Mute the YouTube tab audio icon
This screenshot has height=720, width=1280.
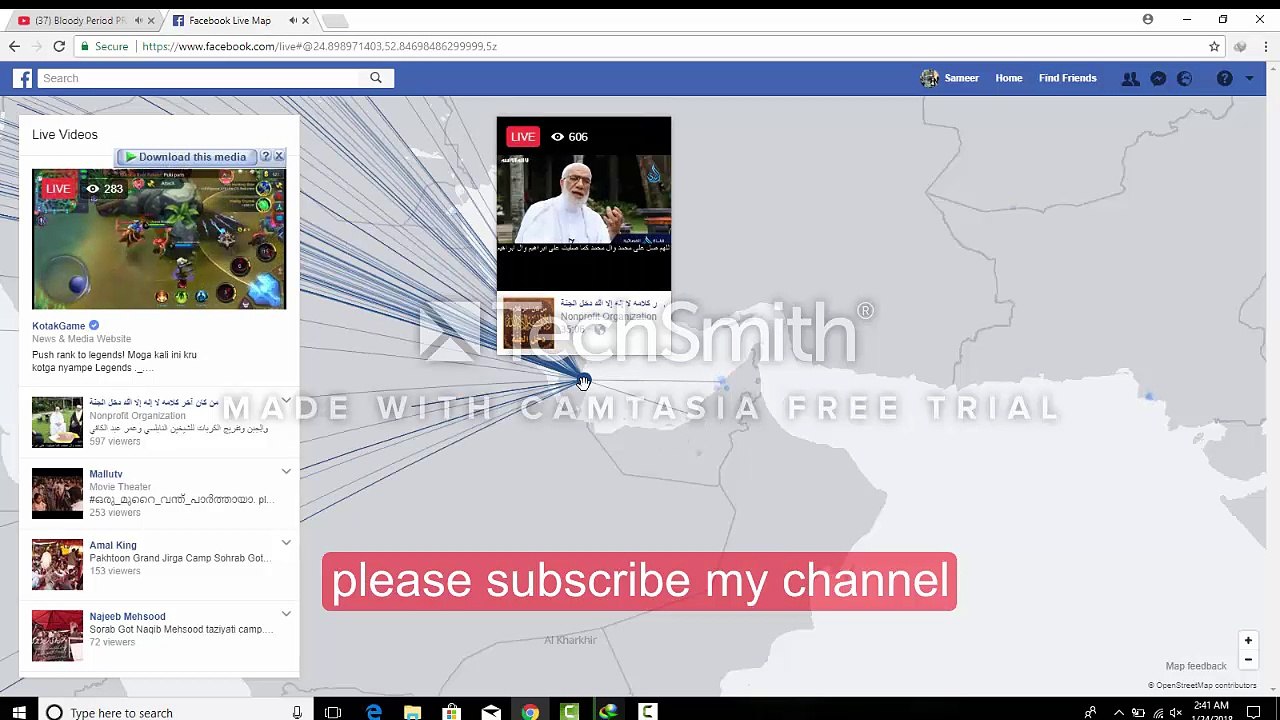point(138,20)
